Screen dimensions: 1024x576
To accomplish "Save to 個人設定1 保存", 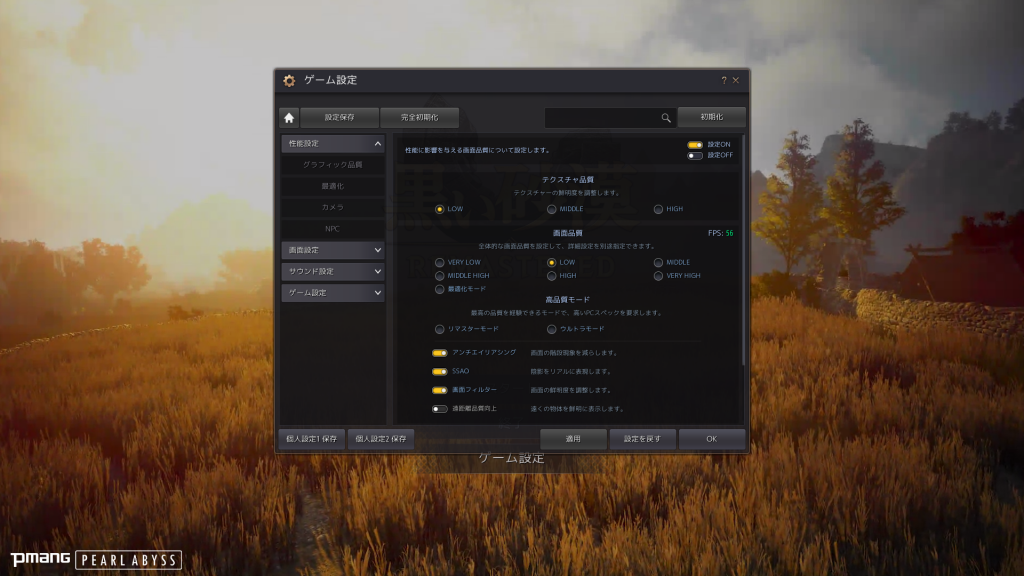I will coord(312,439).
